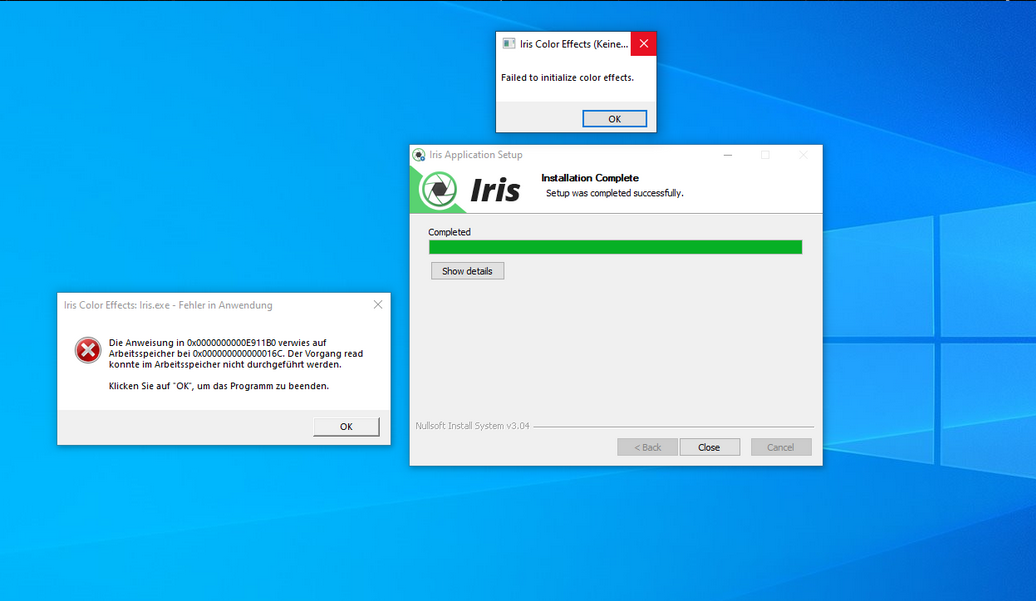The image size is (1036, 601).
Task: Close the Iris Color Effects (Keine...) dialog
Action: pos(644,44)
